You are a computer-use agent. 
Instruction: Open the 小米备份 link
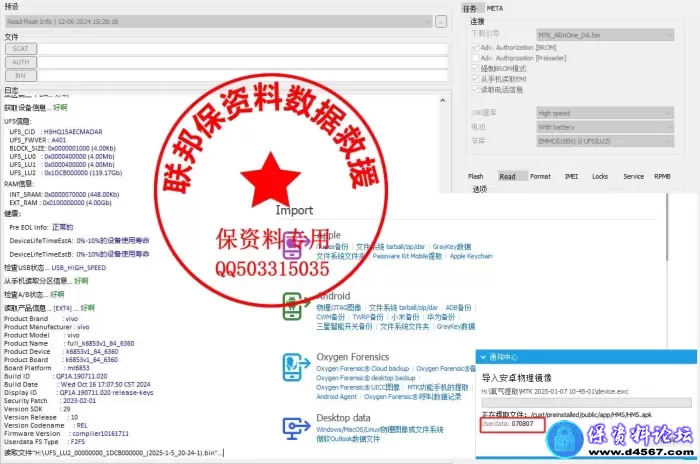[x=405, y=317]
